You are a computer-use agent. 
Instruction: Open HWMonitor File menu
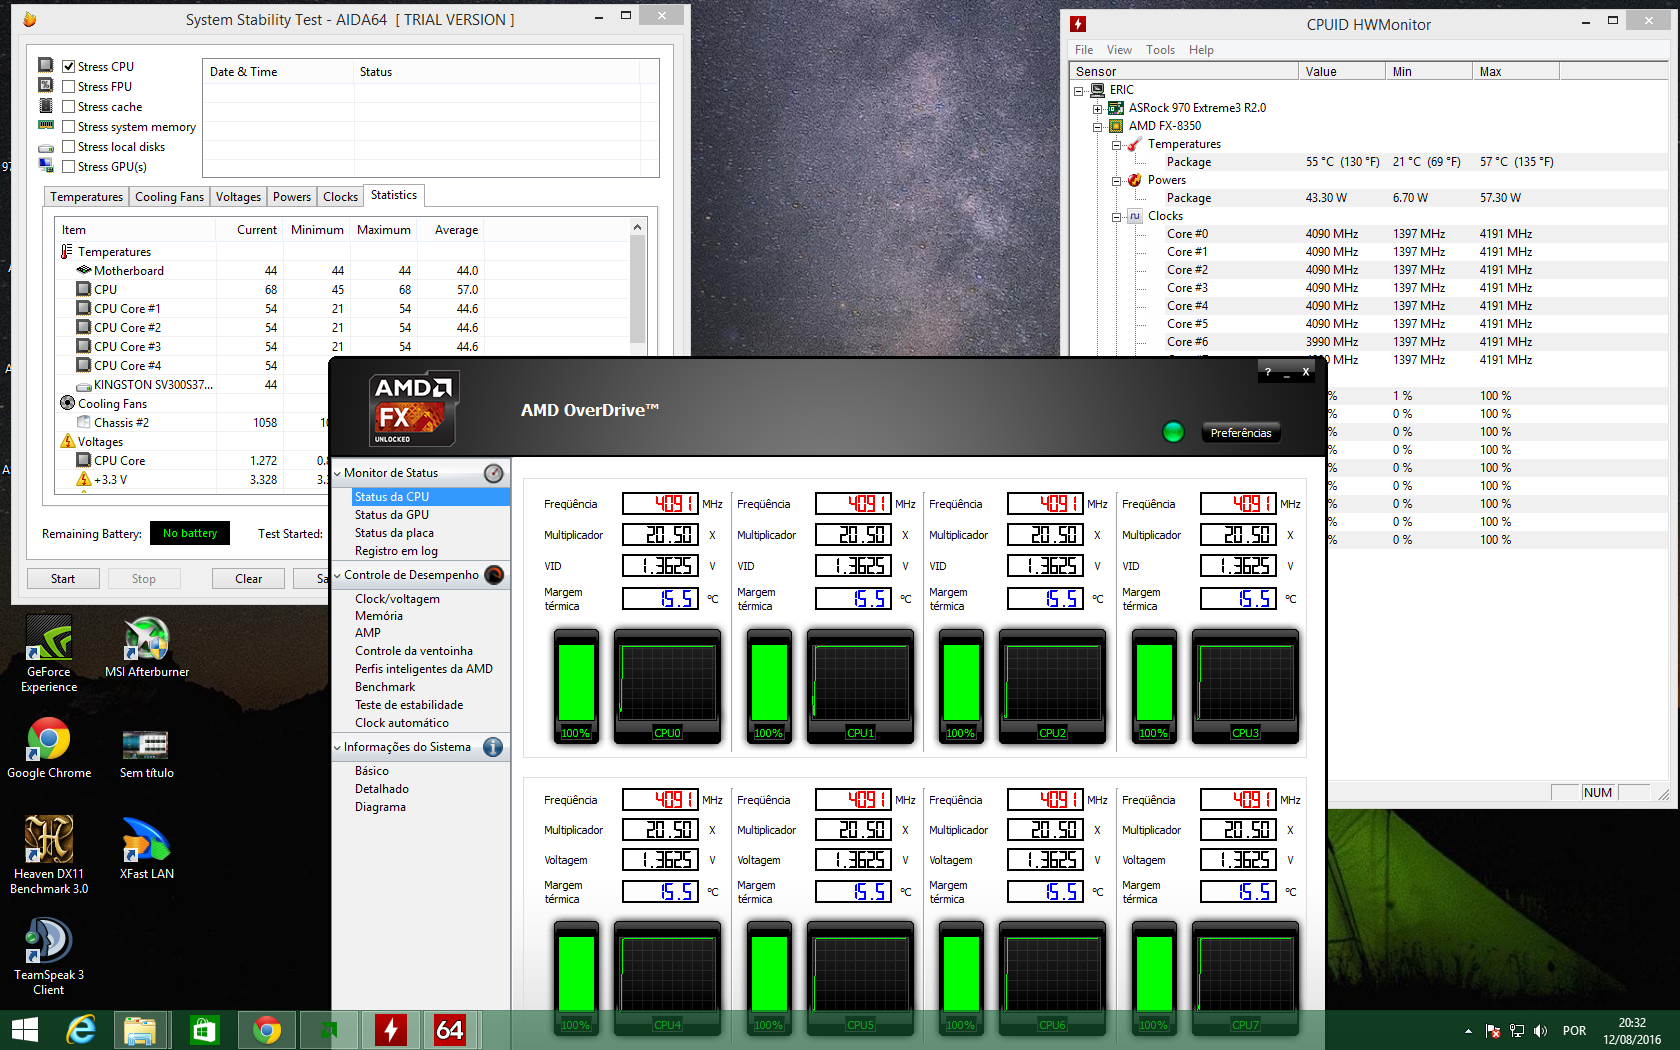click(x=1084, y=50)
